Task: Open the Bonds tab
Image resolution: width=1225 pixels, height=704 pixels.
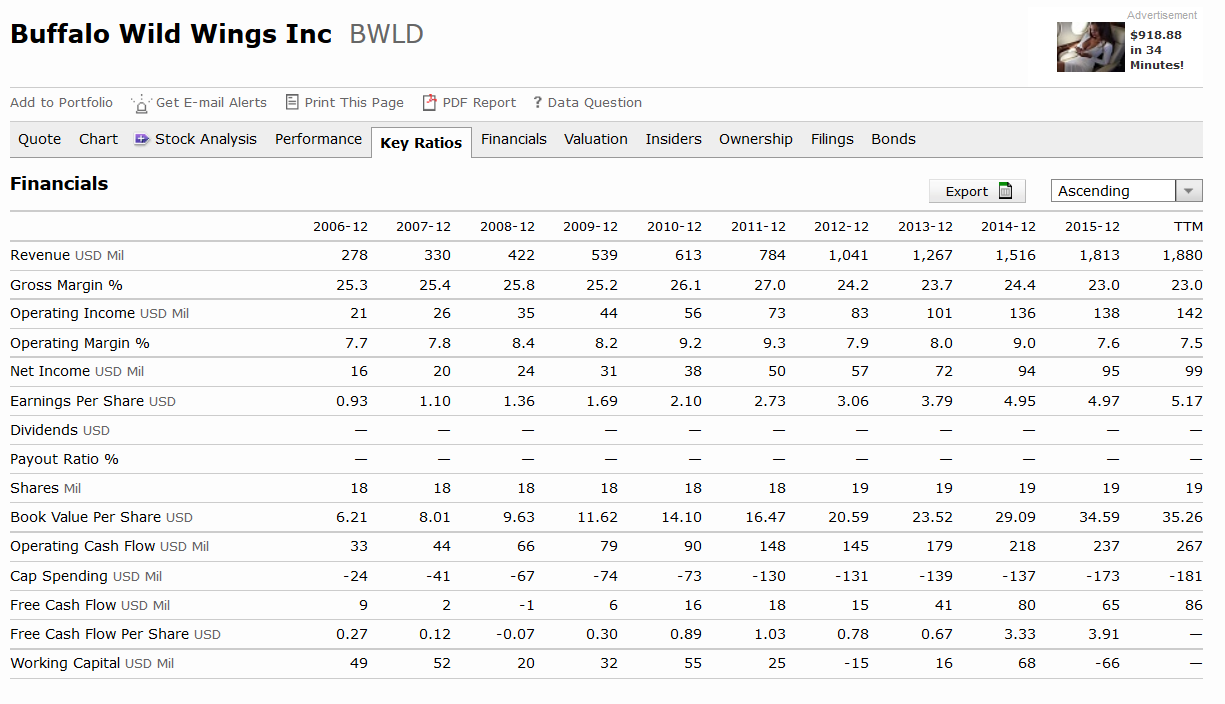Action: [893, 139]
